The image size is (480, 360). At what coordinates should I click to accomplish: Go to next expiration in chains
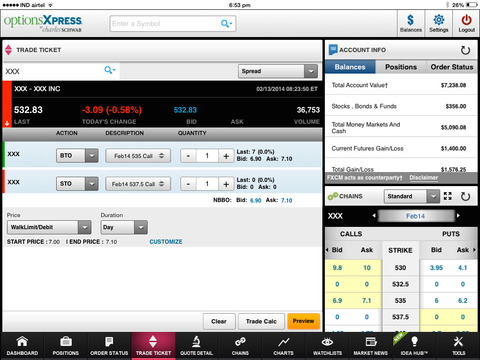[458, 216]
